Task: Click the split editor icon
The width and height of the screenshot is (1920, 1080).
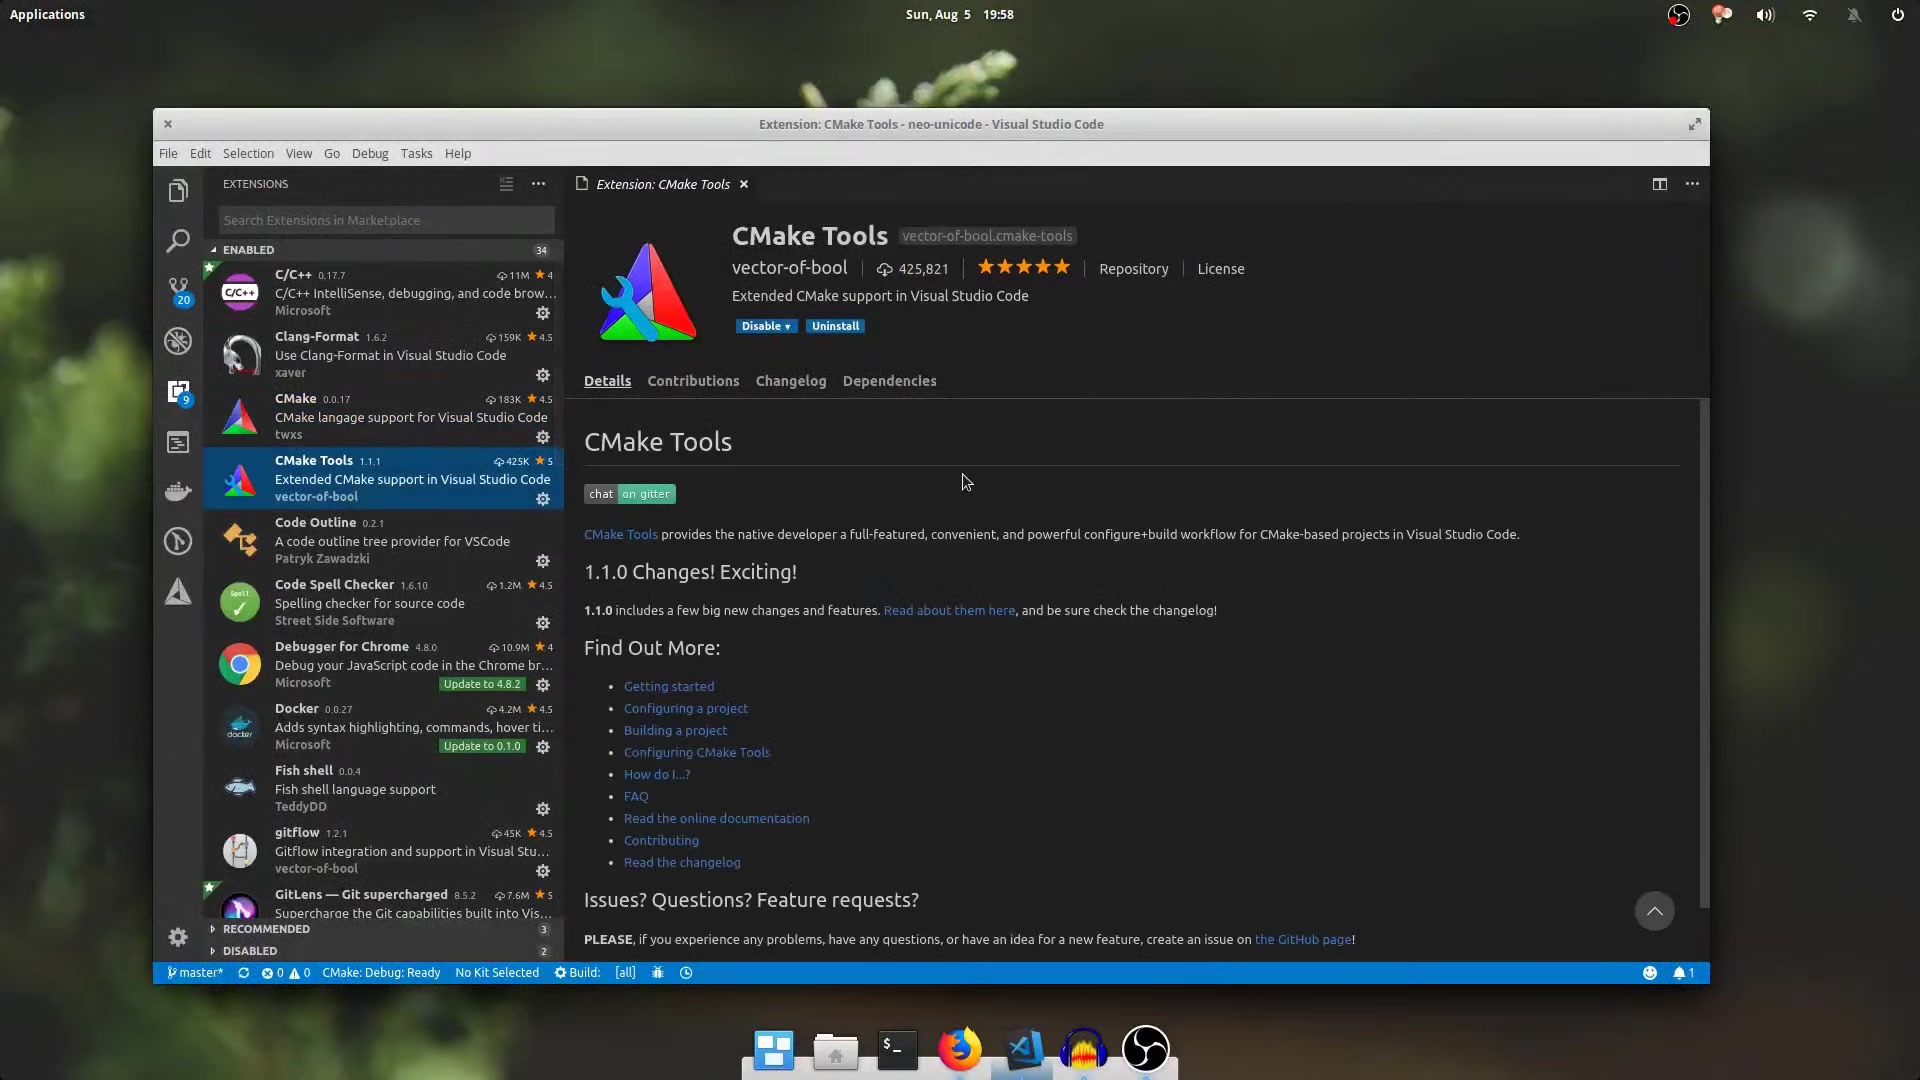Action: point(1660,184)
